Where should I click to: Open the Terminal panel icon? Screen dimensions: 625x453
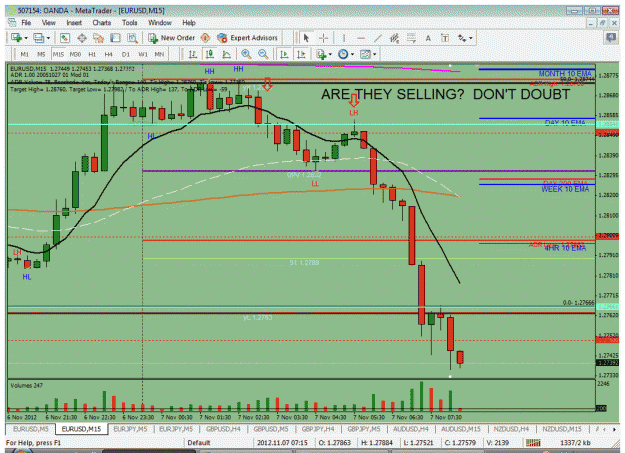(115, 38)
